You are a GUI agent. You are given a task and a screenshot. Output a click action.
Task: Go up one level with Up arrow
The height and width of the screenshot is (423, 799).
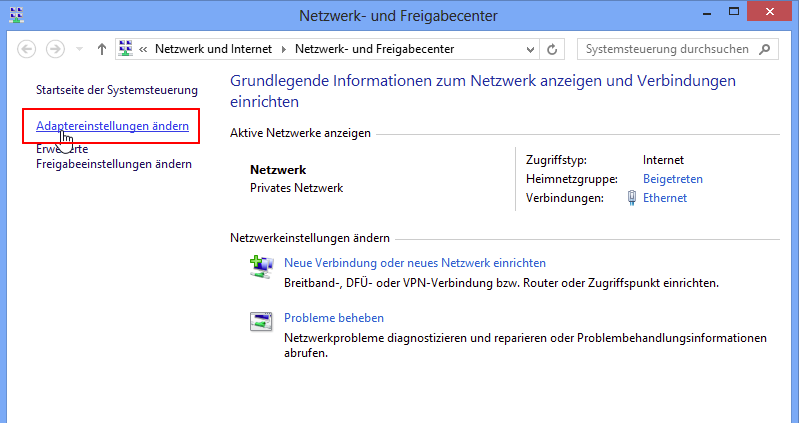pyautogui.click(x=102, y=49)
